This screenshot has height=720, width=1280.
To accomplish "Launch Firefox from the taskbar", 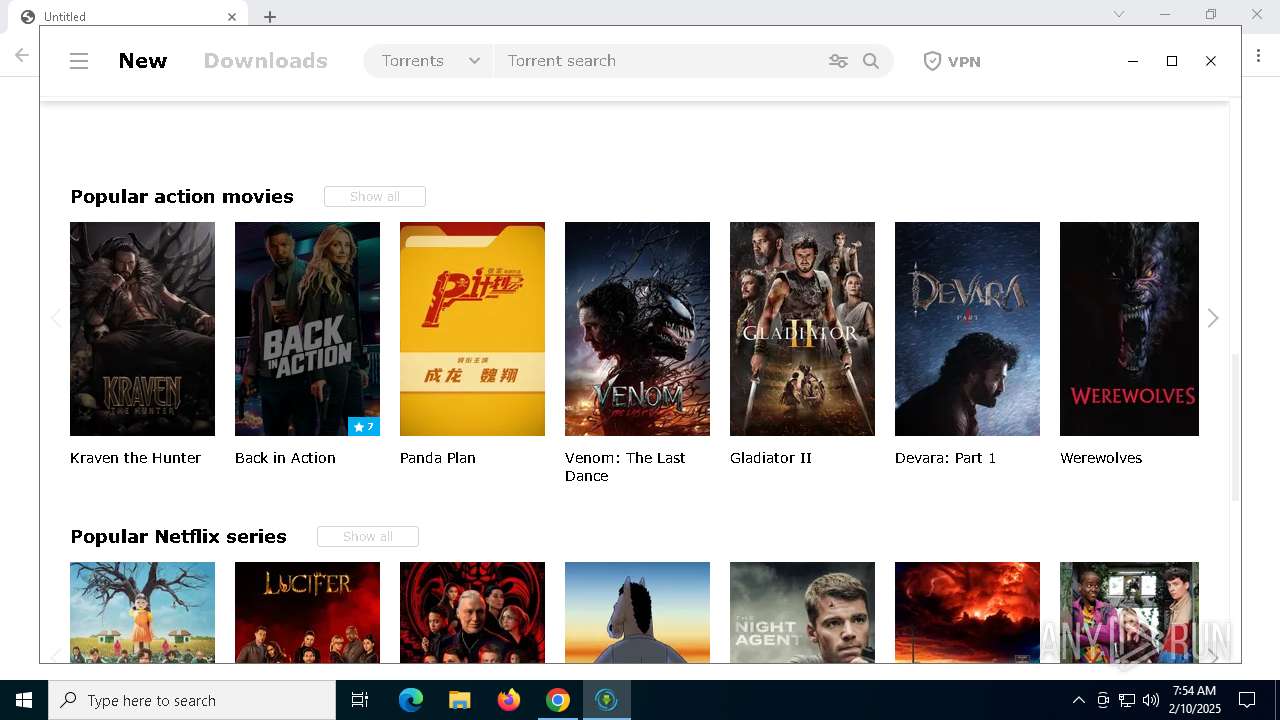I will [x=509, y=700].
